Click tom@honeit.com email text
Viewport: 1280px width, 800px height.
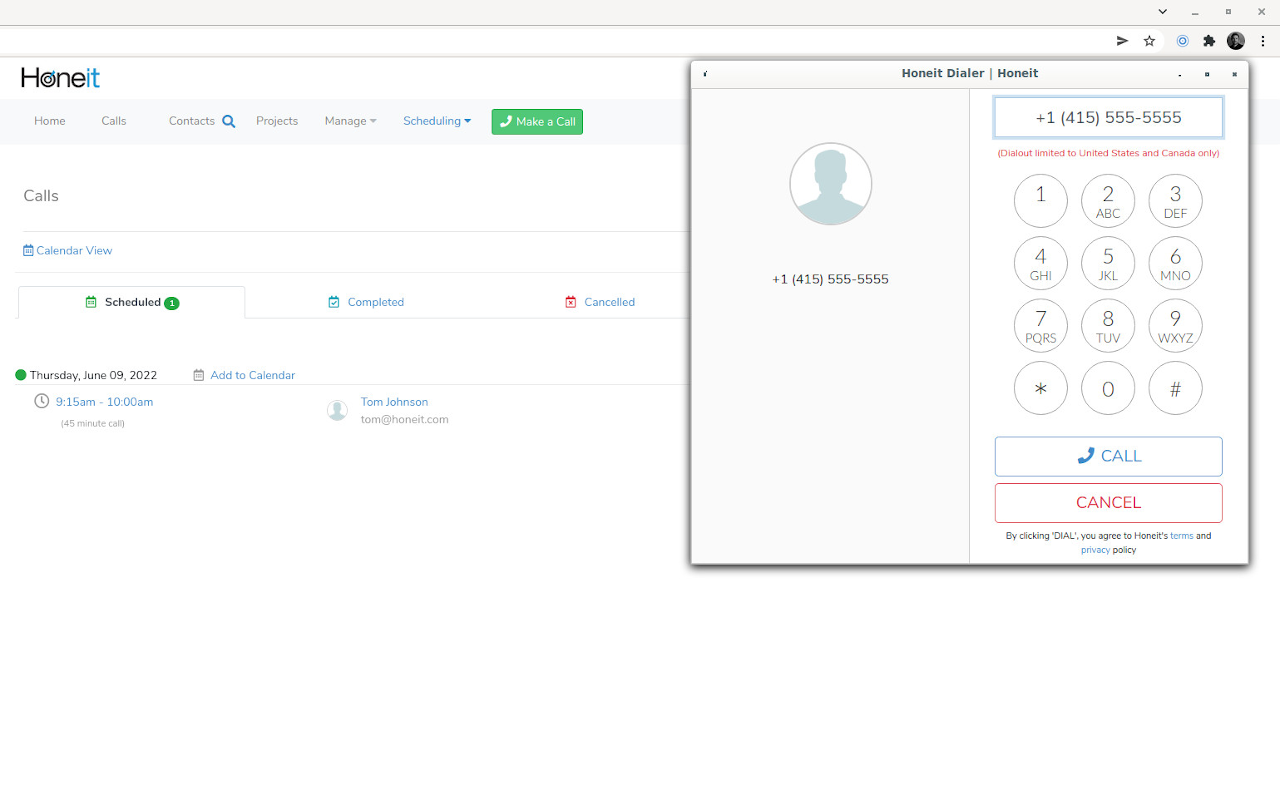coord(405,420)
